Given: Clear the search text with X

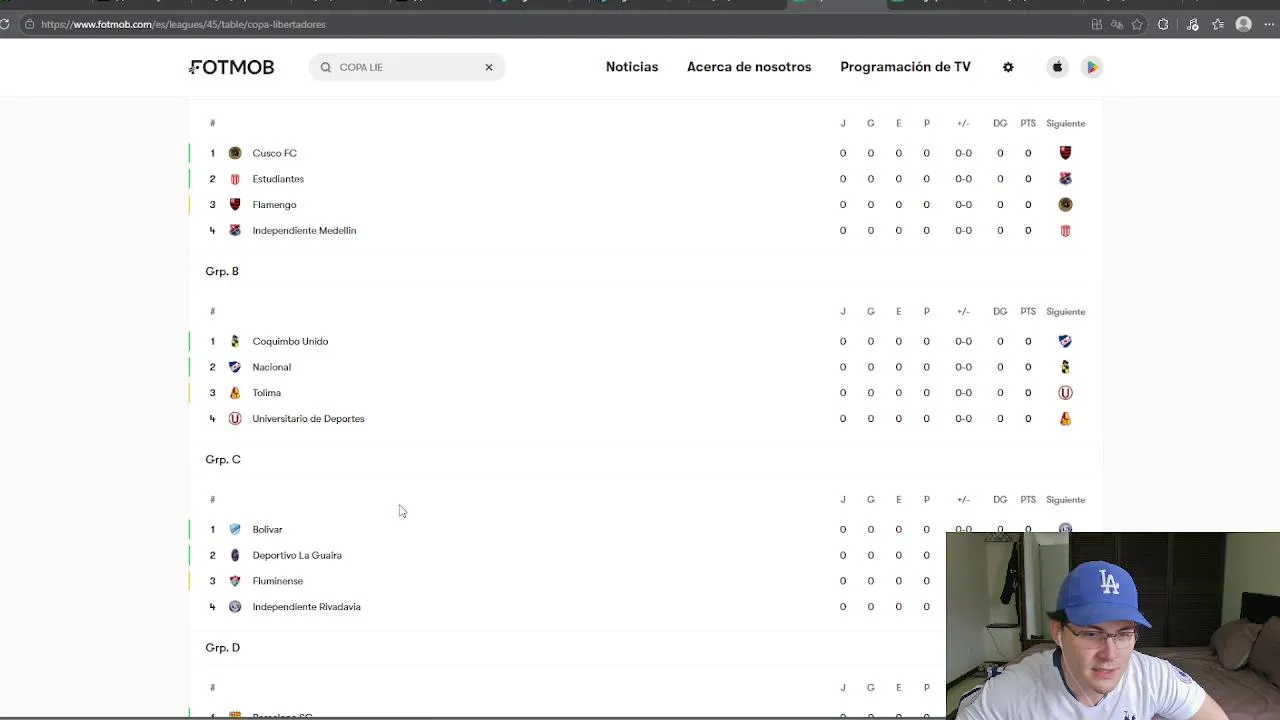Looking at the screenshot, I should tap(489, 67).
